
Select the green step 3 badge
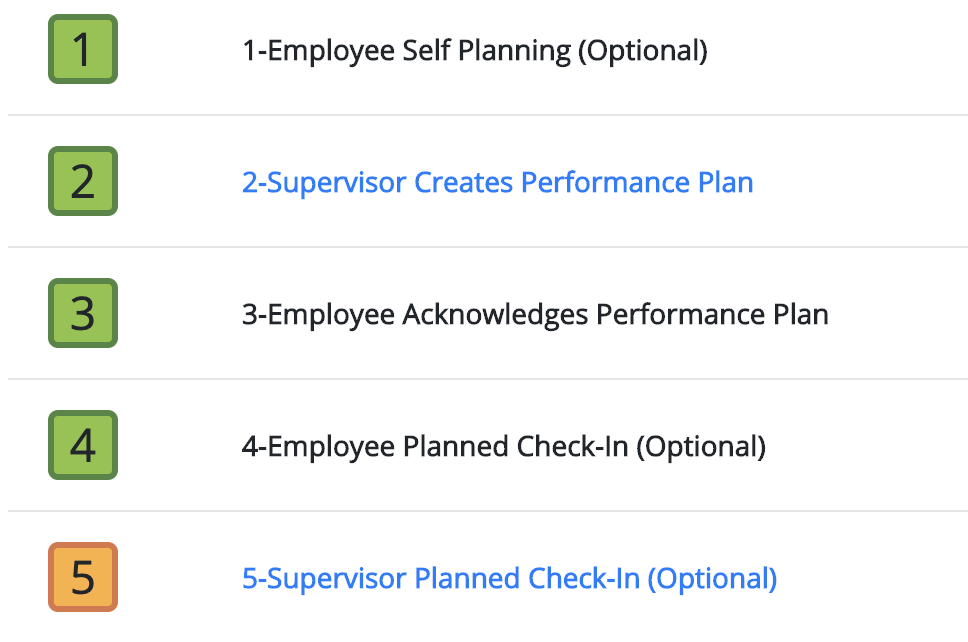(x=83, y=313)
